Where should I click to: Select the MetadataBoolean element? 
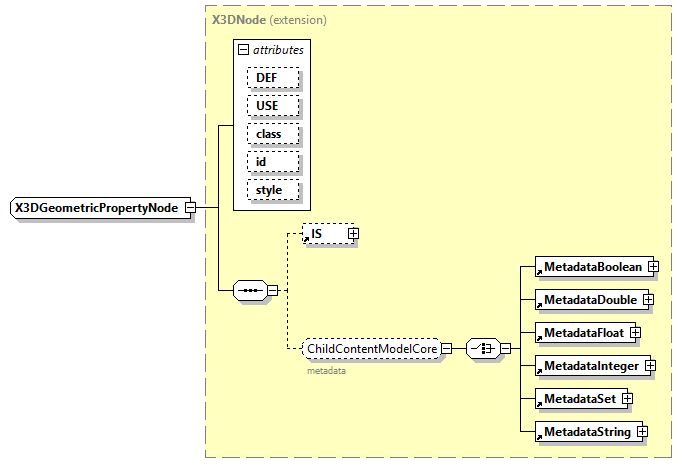[x=592, y=267]
